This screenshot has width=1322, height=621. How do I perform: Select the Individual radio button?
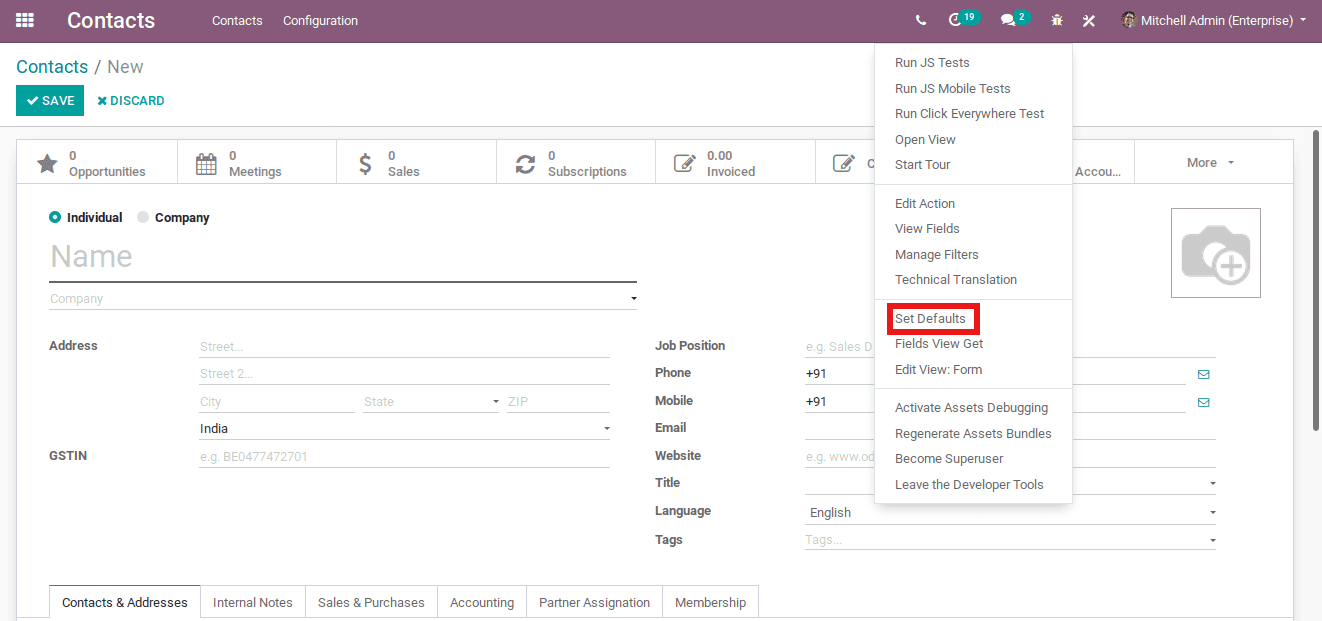click(x=55, y=217)
